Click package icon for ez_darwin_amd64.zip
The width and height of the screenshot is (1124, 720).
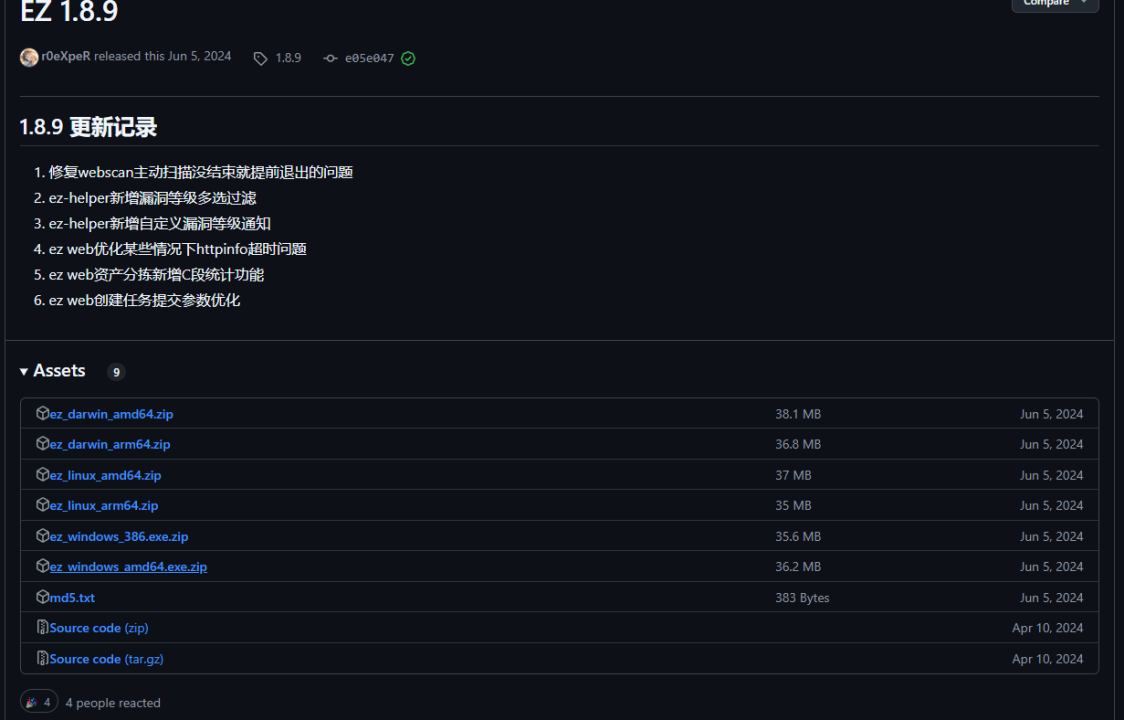point(42,413)
